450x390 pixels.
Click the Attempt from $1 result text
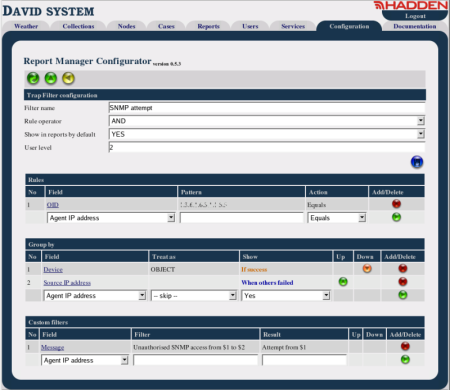[x=284, y=347]
